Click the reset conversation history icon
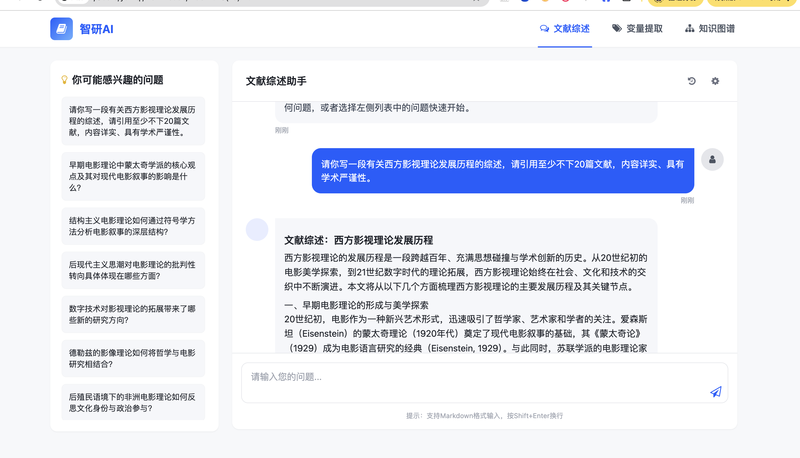800x458 pixels. click(692, 81)
